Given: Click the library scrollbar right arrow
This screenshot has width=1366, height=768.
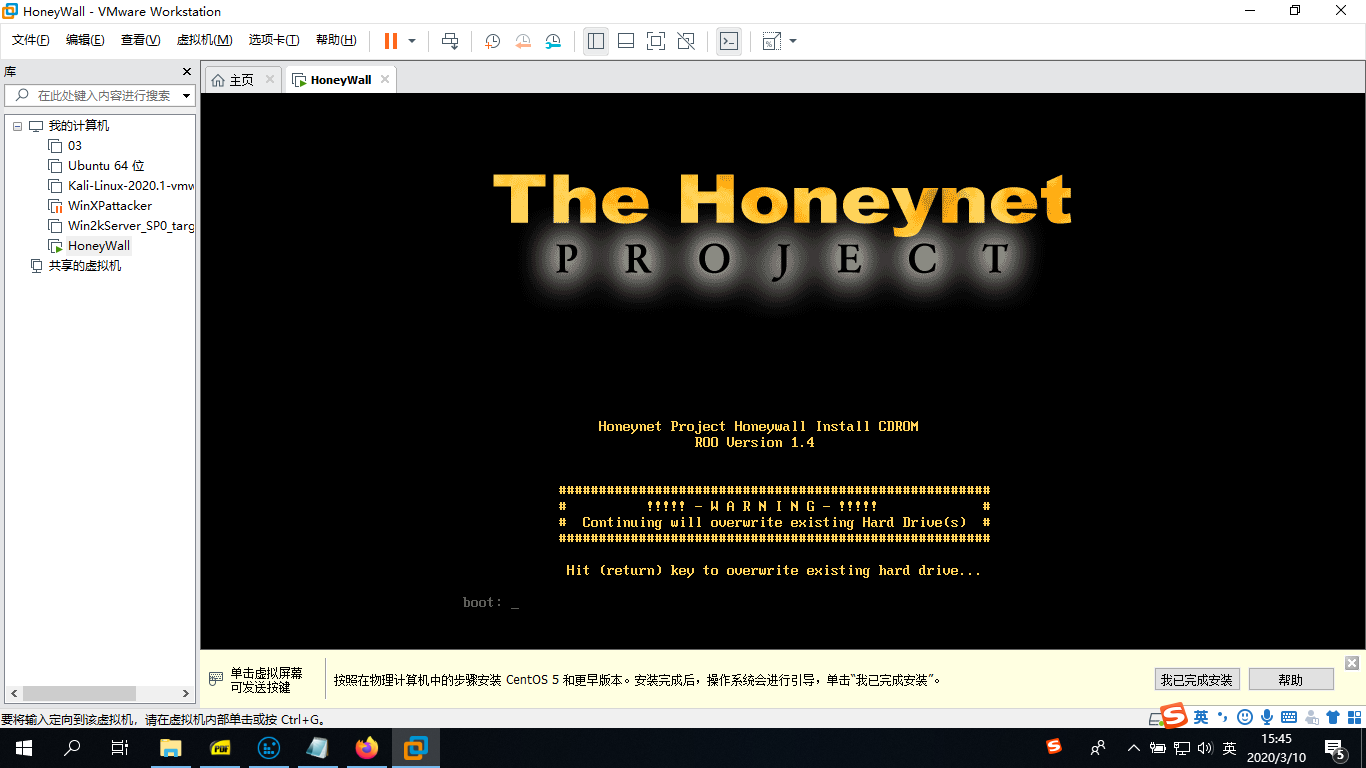Looking at the screenshot, I should tap(185, 693).
